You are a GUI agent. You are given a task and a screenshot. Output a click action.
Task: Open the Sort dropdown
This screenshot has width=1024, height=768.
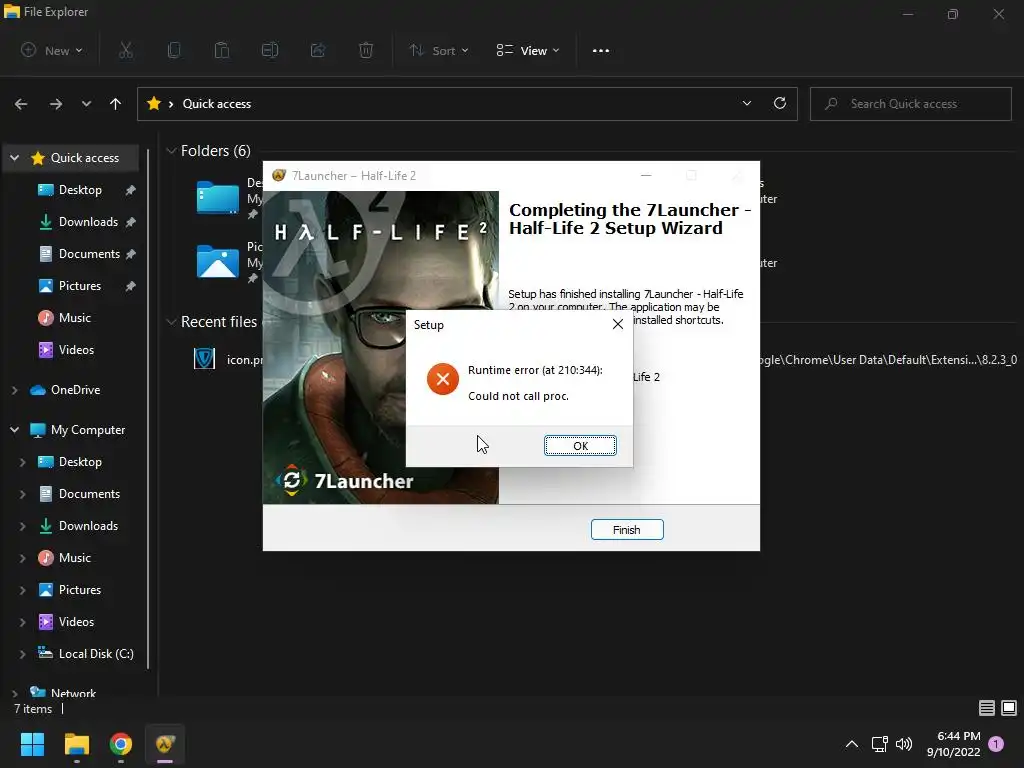pos(438,50)
